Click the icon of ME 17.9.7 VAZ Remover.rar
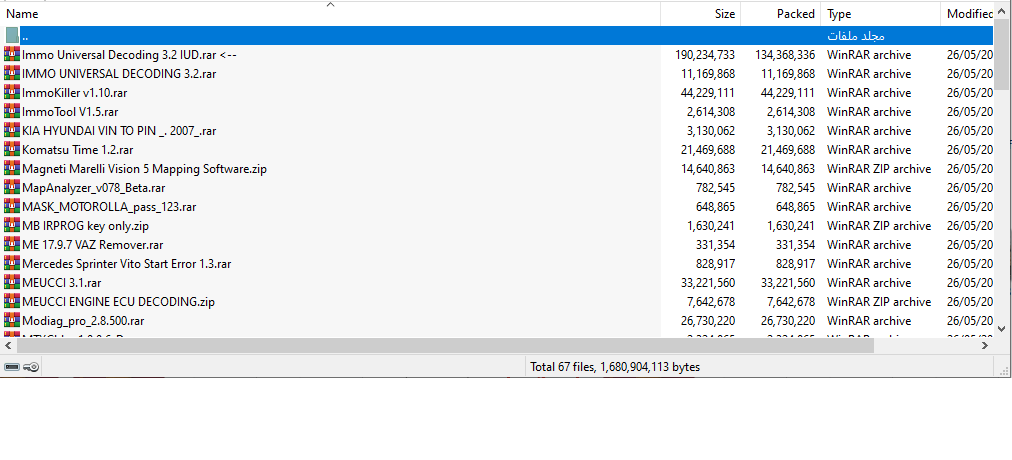1012x460 pixels. point(12,245)
